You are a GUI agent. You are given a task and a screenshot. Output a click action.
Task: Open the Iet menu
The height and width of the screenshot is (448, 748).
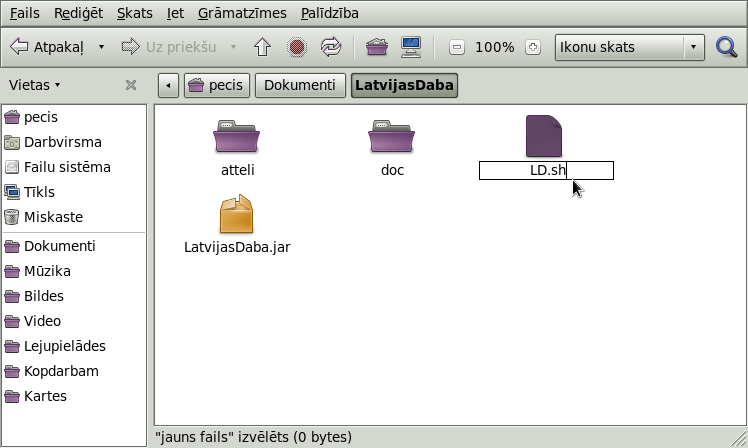coord(175,13)
